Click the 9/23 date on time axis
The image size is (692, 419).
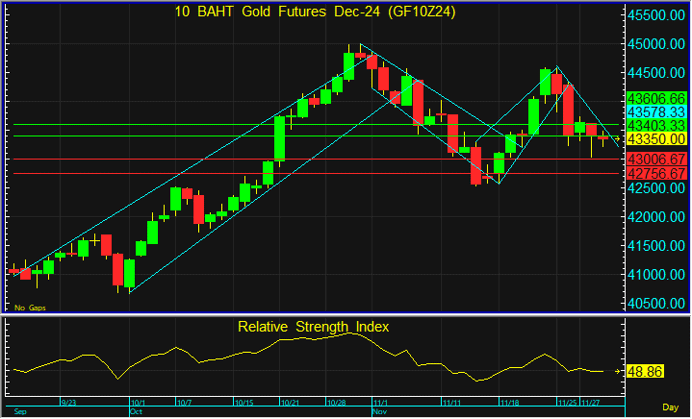(x=69, y=402)
